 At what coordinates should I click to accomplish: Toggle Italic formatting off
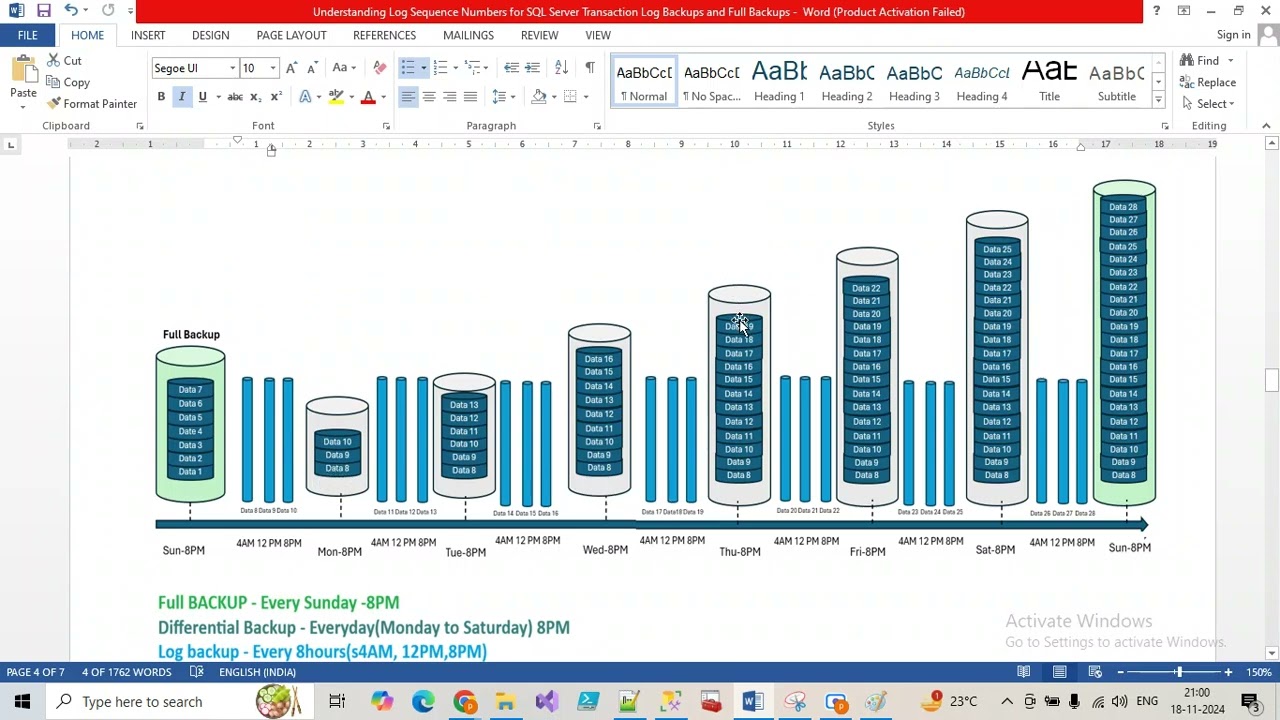point(182,97)
